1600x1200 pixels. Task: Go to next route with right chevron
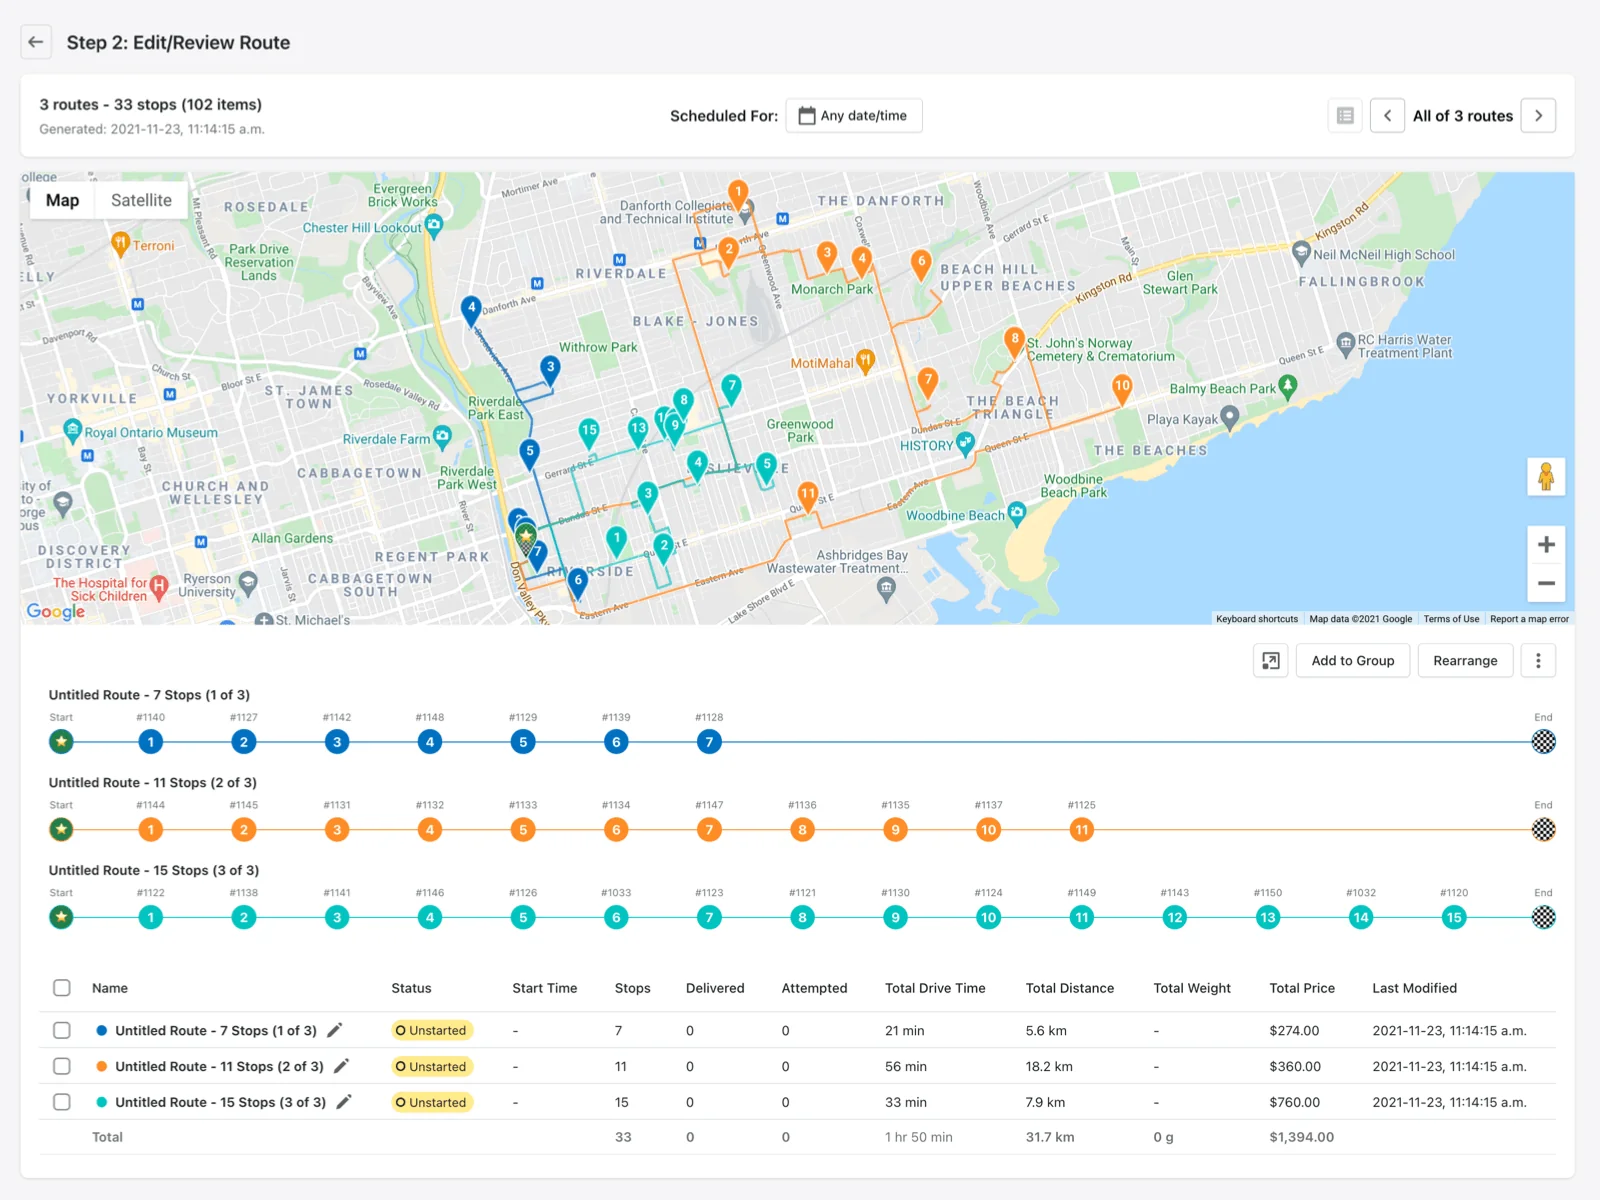(1538, 116)
